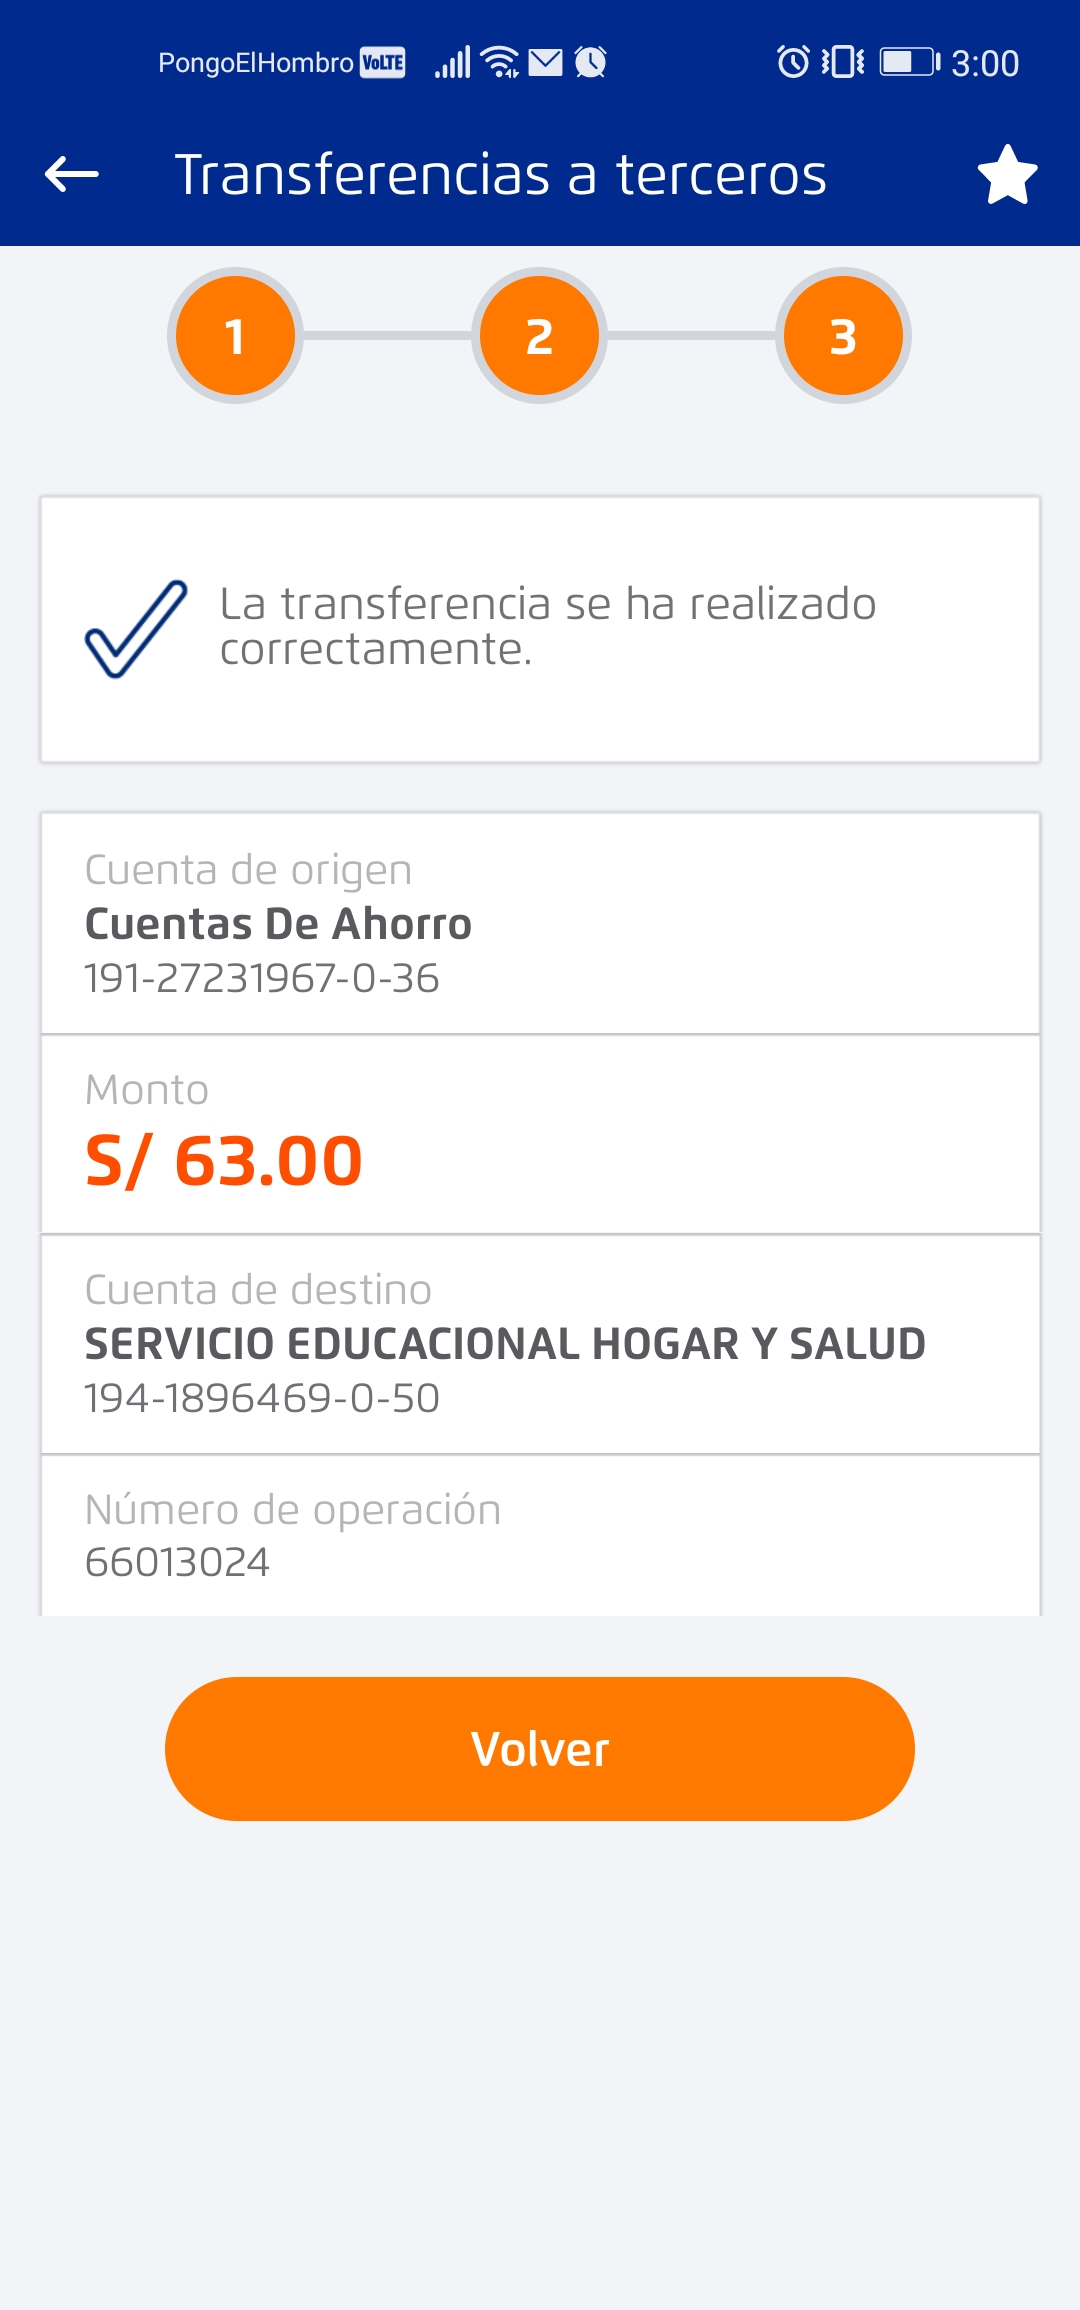Tap the battery indicator icon
Screen dimensions: 1080x2310
[909, 62]
